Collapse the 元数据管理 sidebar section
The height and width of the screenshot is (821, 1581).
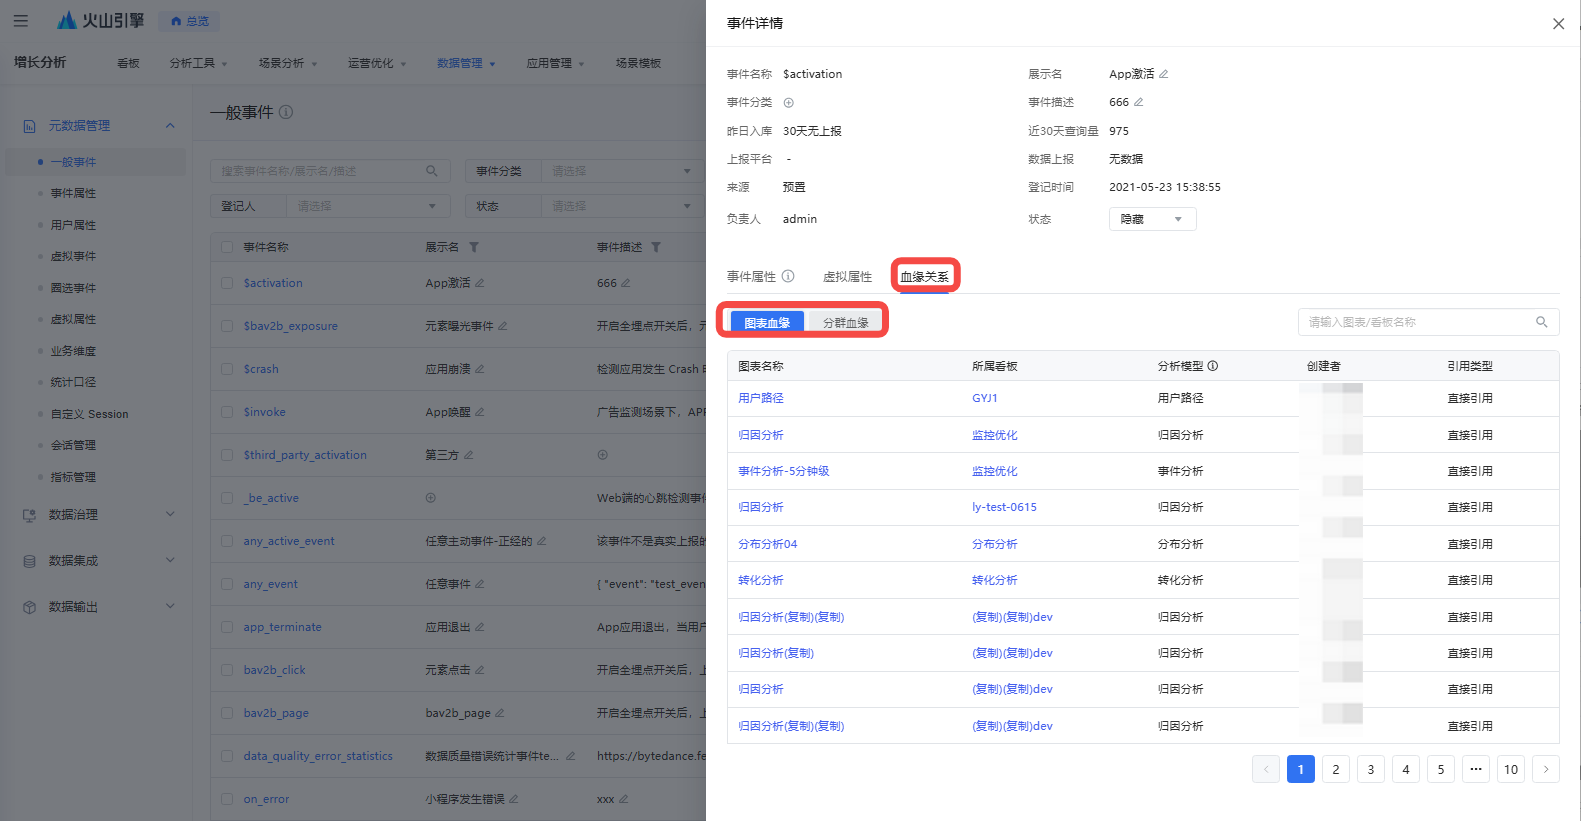(x=170, y=126)
